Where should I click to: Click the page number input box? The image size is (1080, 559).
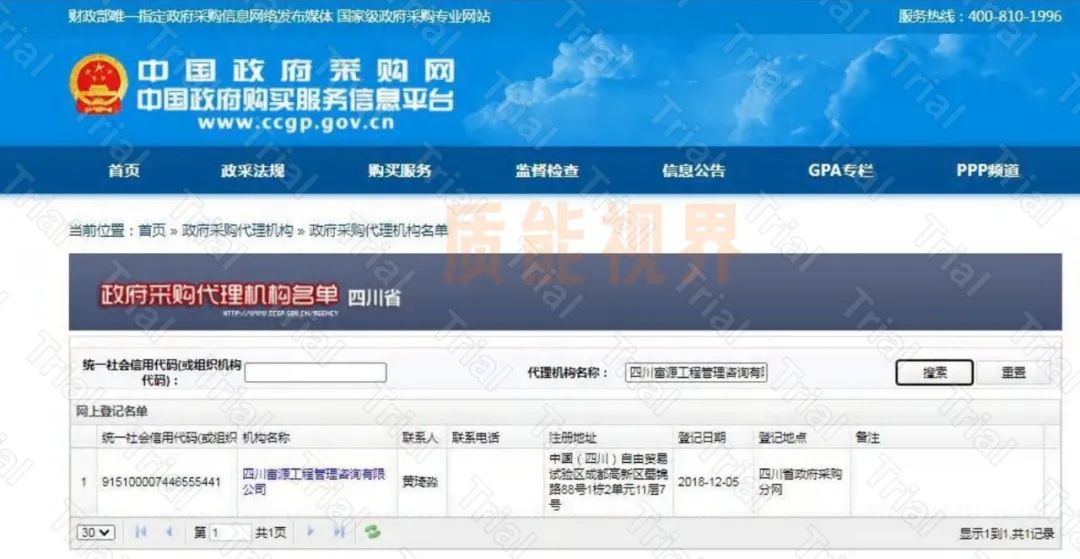[x=230, y=532]
